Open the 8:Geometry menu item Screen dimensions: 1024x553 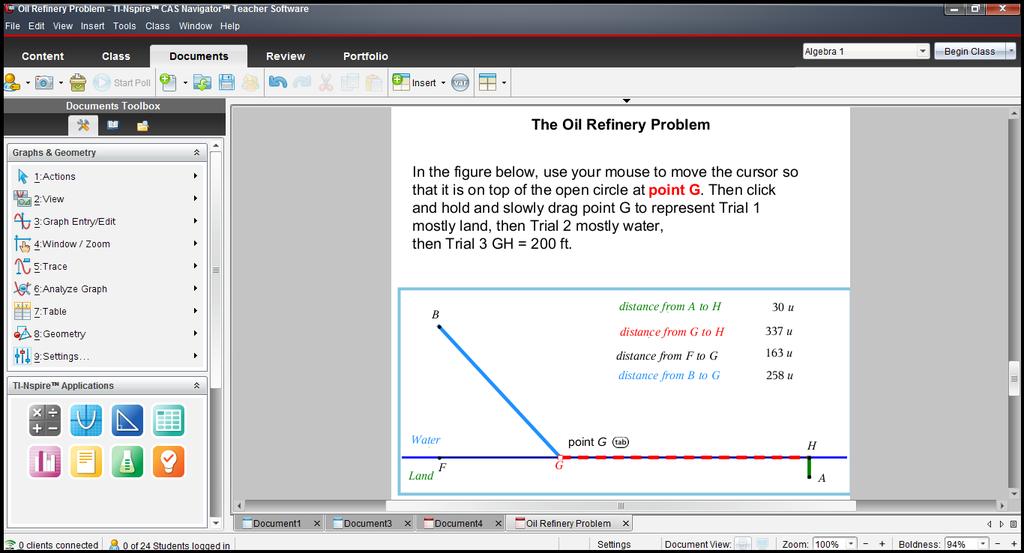(x=106, y=334)
